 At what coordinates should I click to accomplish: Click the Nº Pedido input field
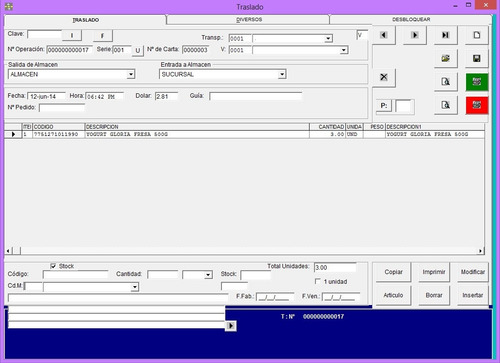pyautogui.click(x=62, y=108)
